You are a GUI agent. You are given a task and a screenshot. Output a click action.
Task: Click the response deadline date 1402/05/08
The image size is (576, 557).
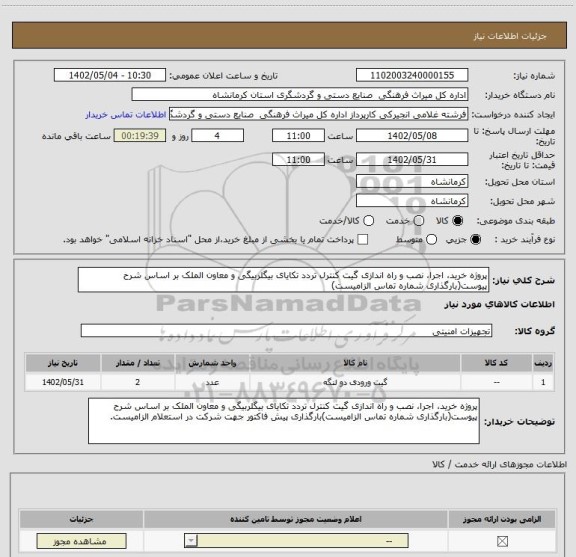tap(412, 136)
